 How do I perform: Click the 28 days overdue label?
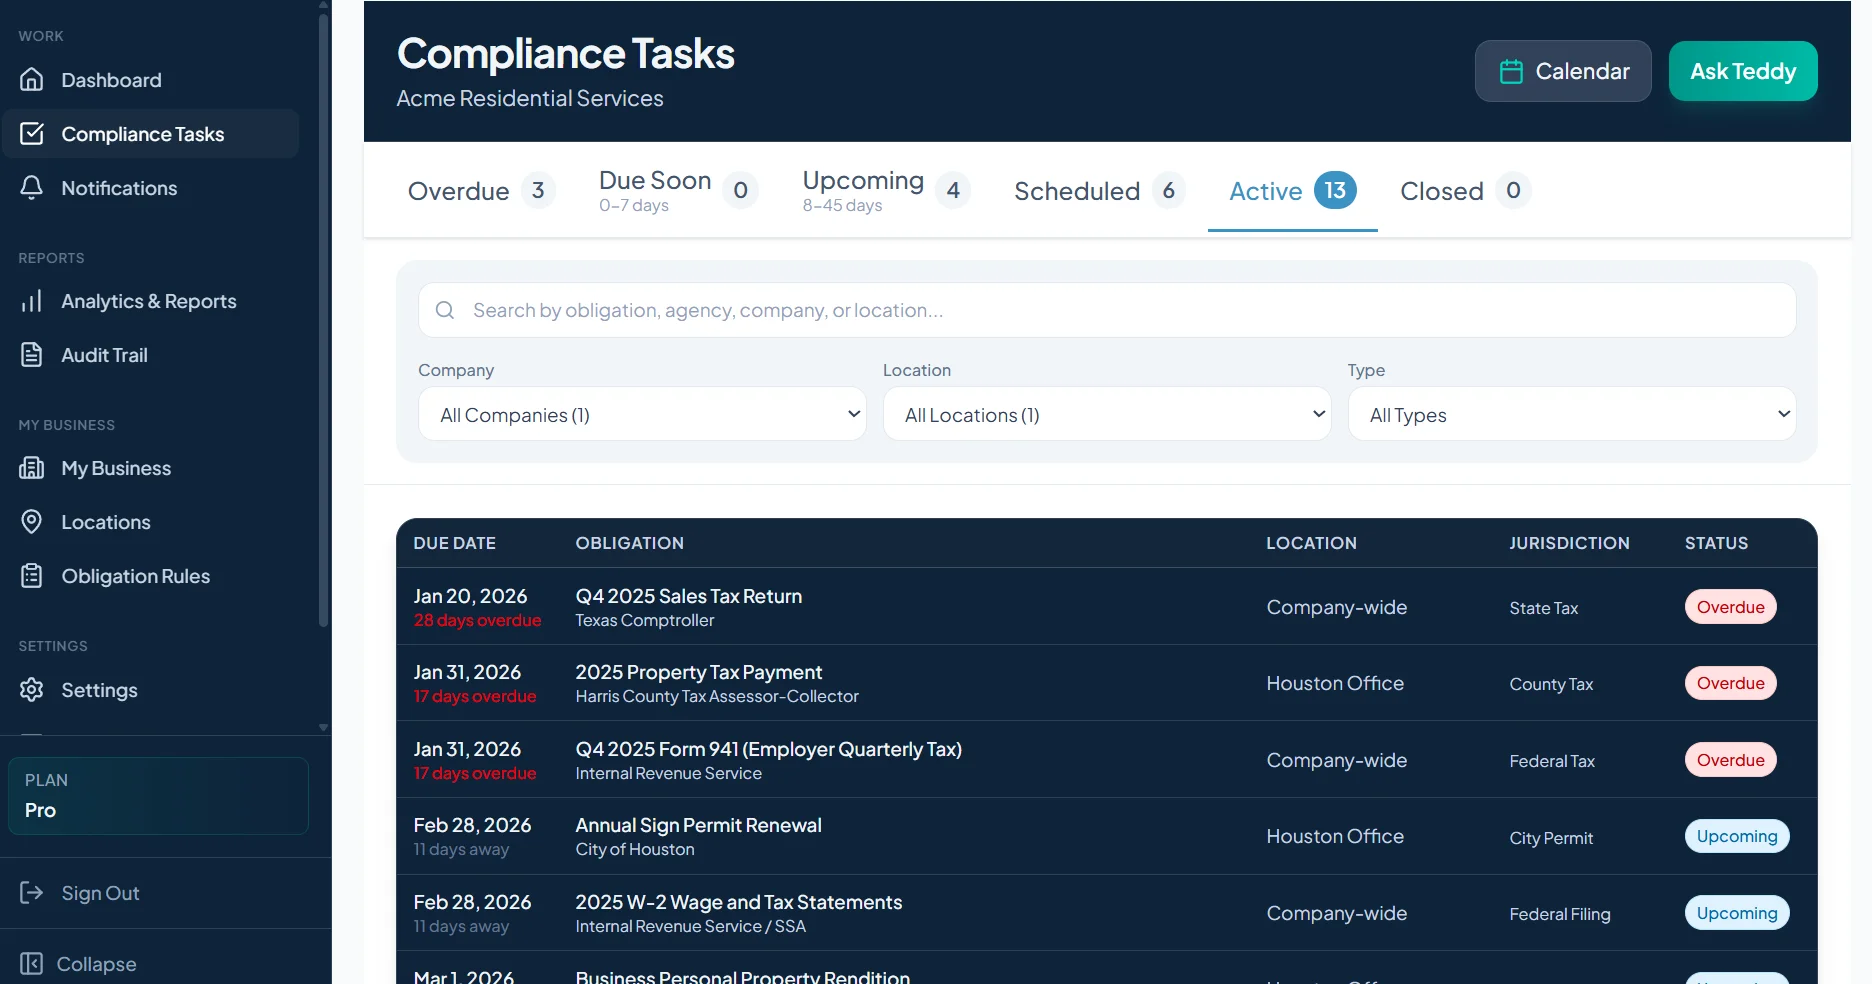(477, 620)
